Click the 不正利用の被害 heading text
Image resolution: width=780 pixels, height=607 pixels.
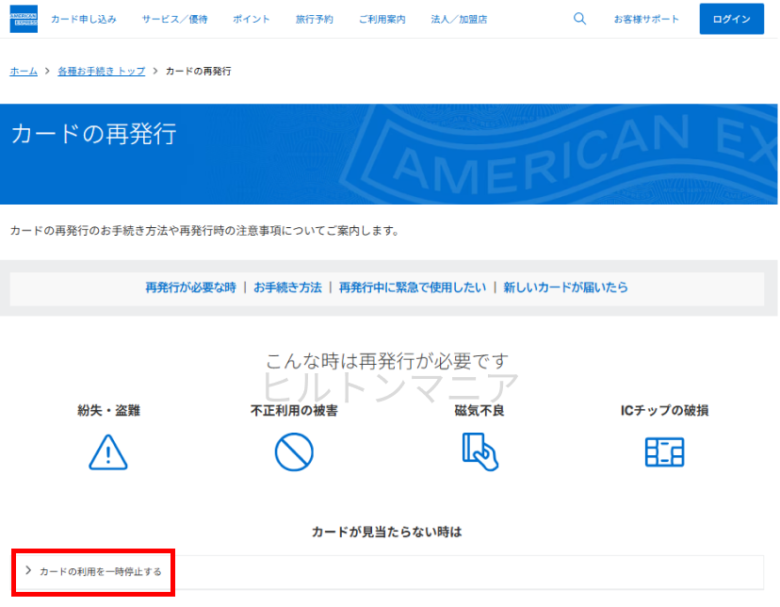coord(294,410)
